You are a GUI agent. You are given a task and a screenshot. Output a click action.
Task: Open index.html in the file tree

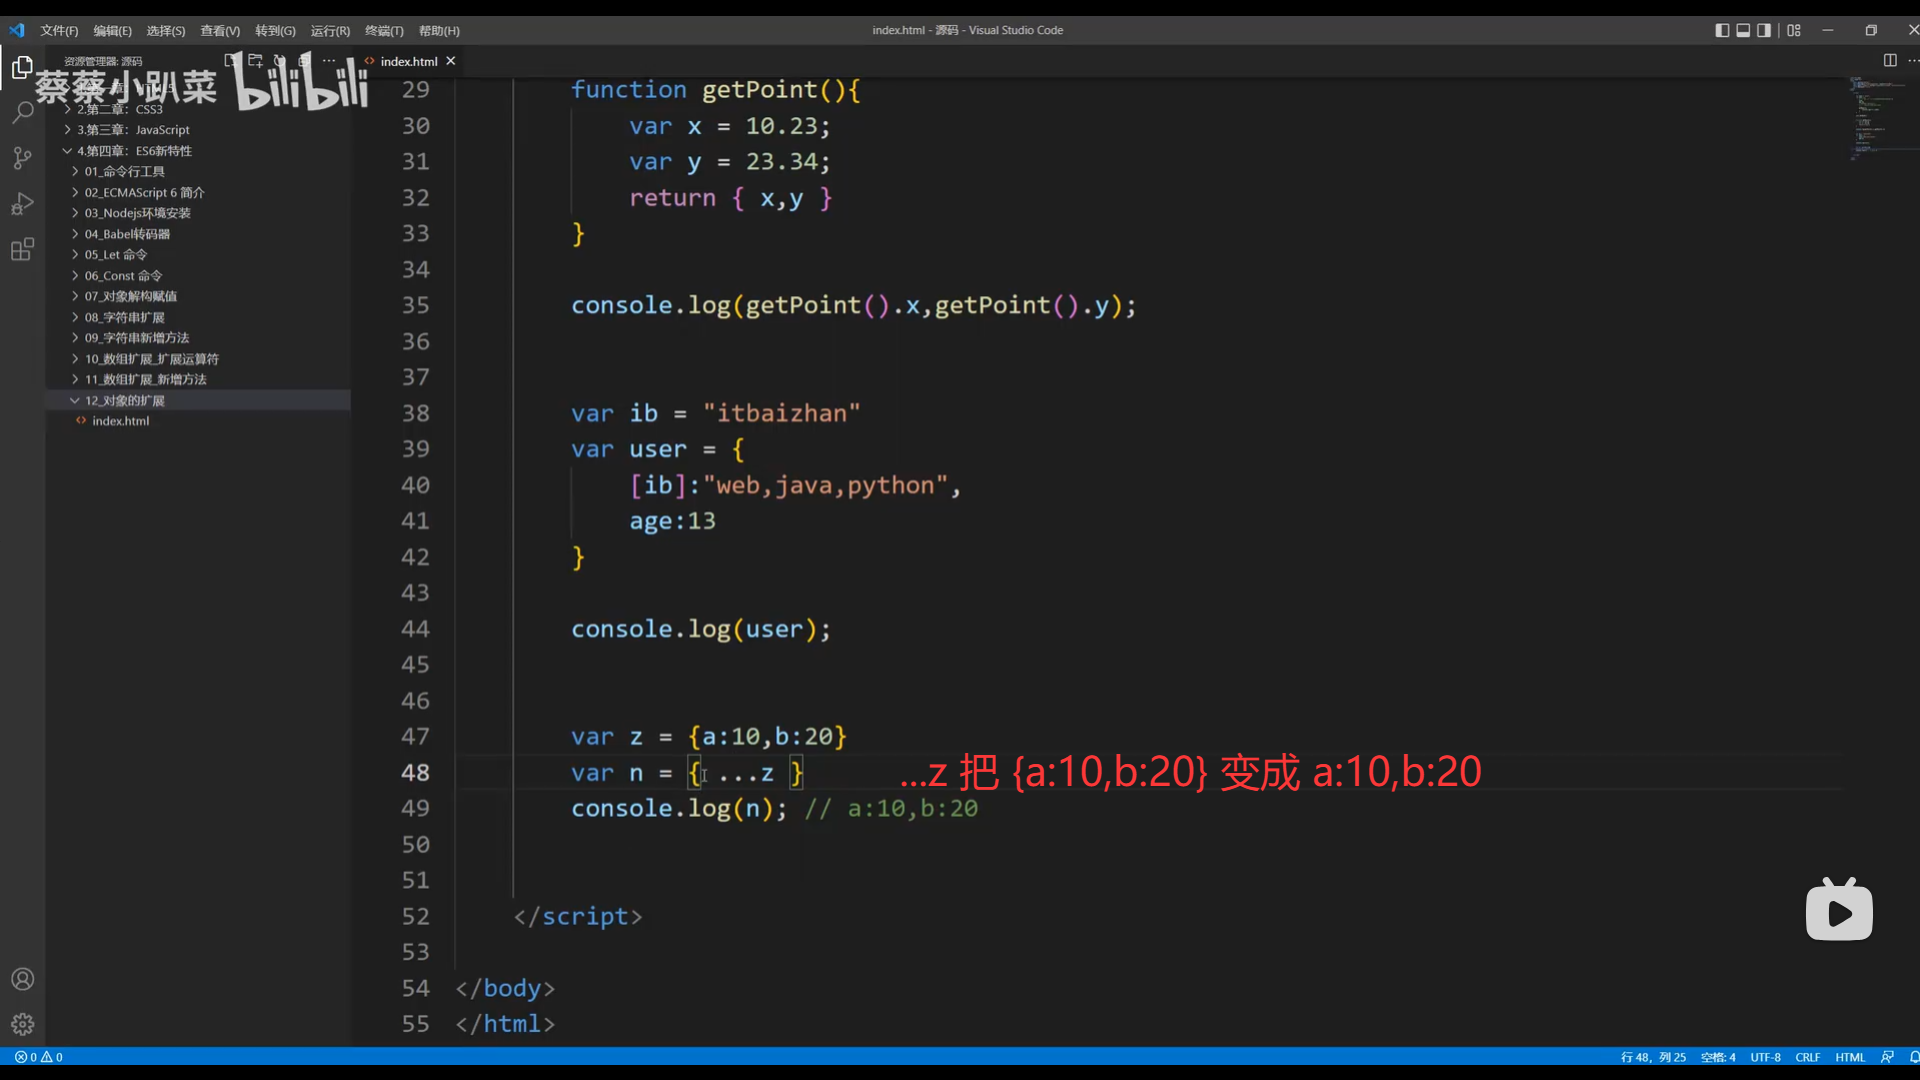pos(120,421)
